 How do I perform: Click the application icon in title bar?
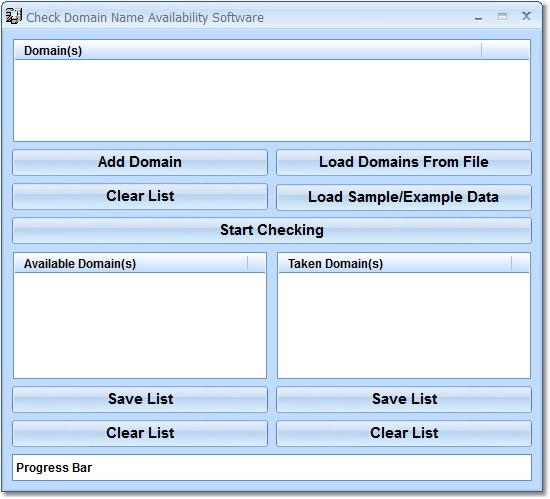(14, 16)
